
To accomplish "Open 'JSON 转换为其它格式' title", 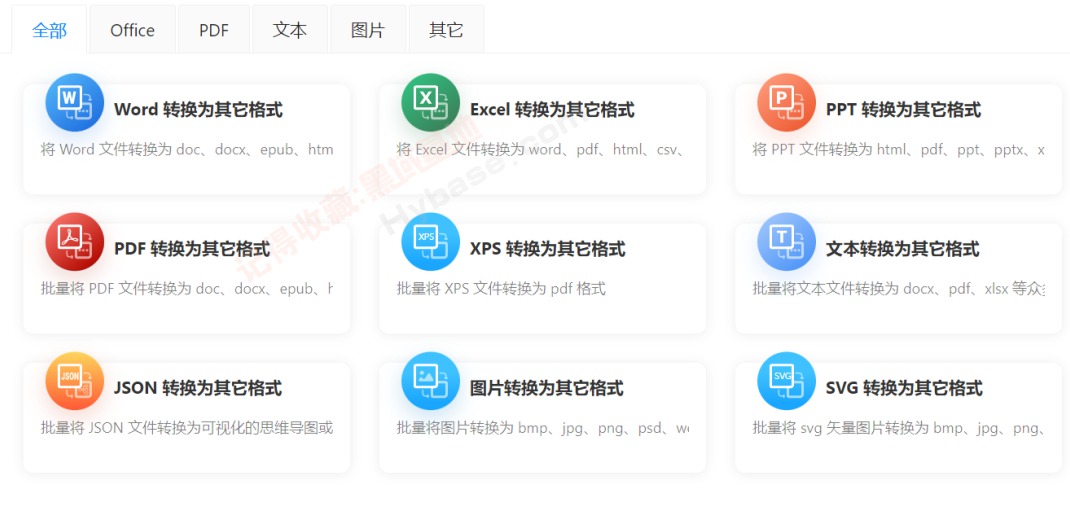I will click(198, 388).
